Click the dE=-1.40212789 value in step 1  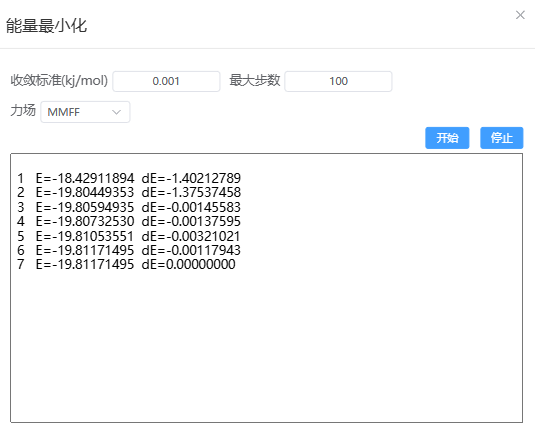[x=191, y=178]
